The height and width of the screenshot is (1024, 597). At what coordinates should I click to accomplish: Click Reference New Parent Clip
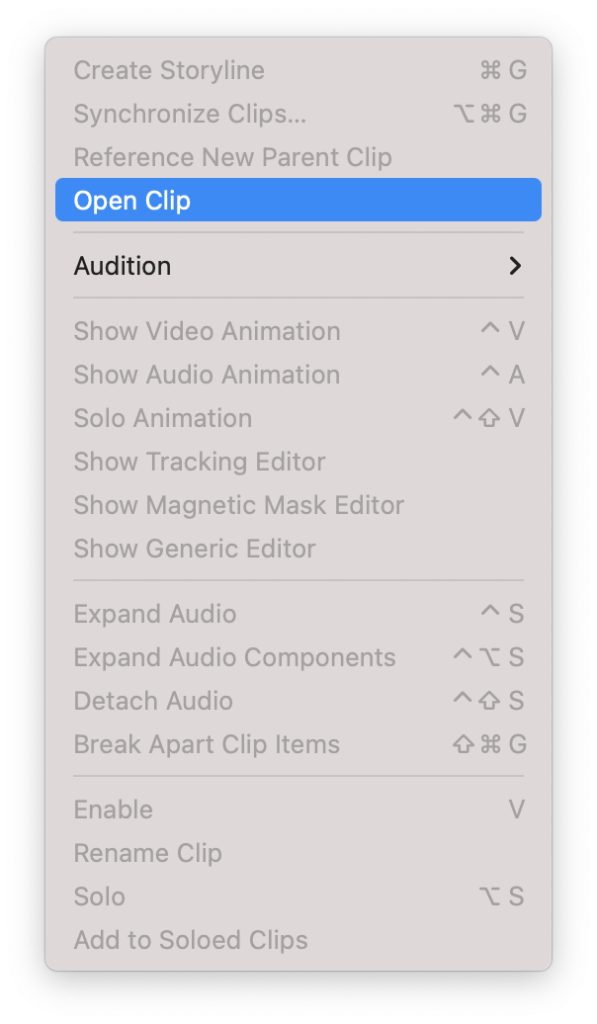[x=232, y=157]
